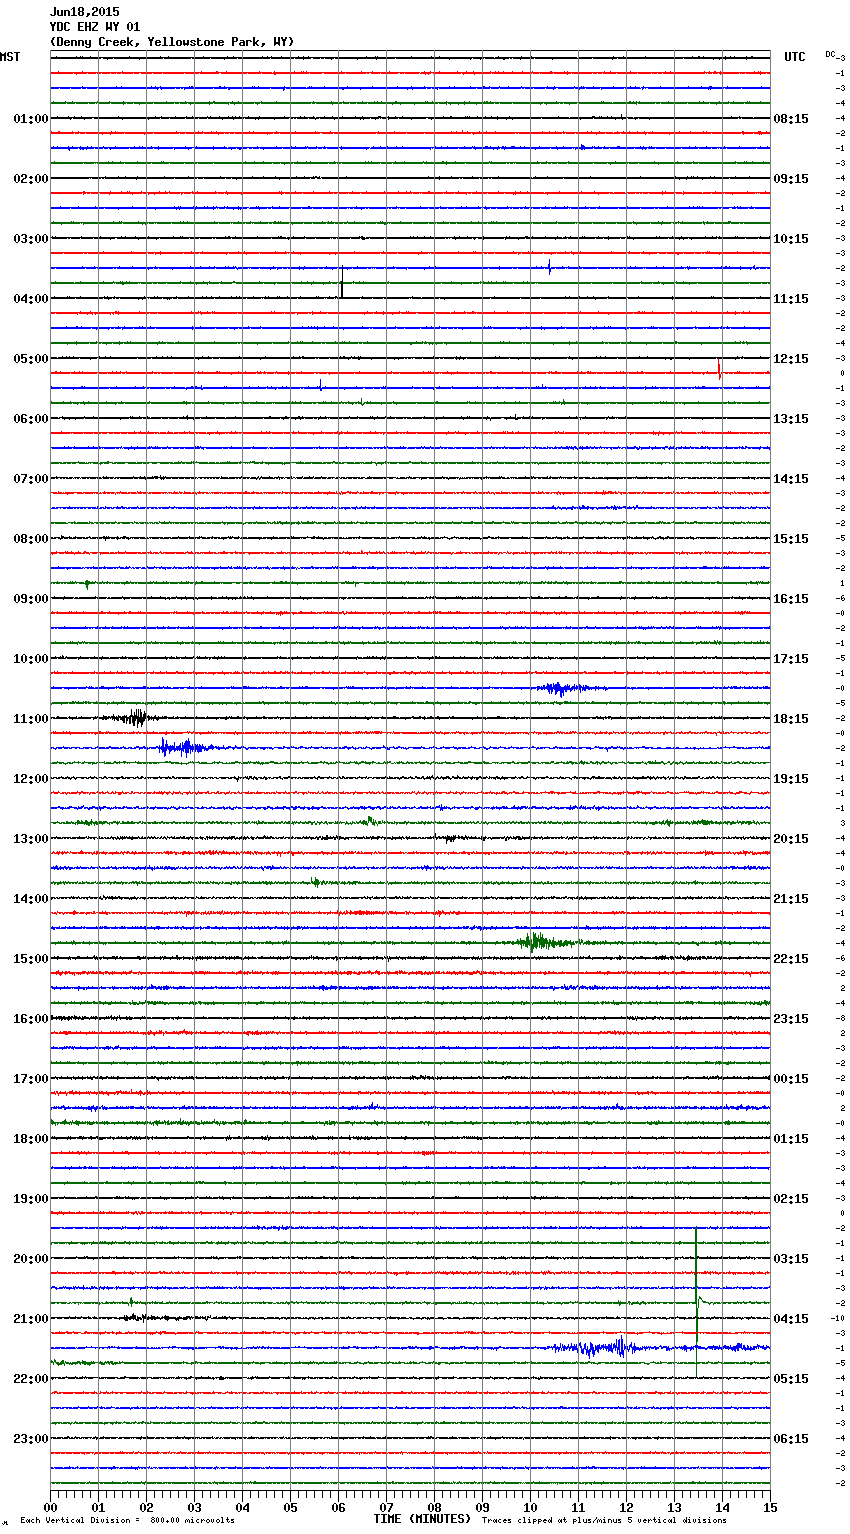Image resolution: width=850 pixels, height=1534 pixels.
Task: Click the minute 10 tick label on bottom axis
Action: 530,1507
